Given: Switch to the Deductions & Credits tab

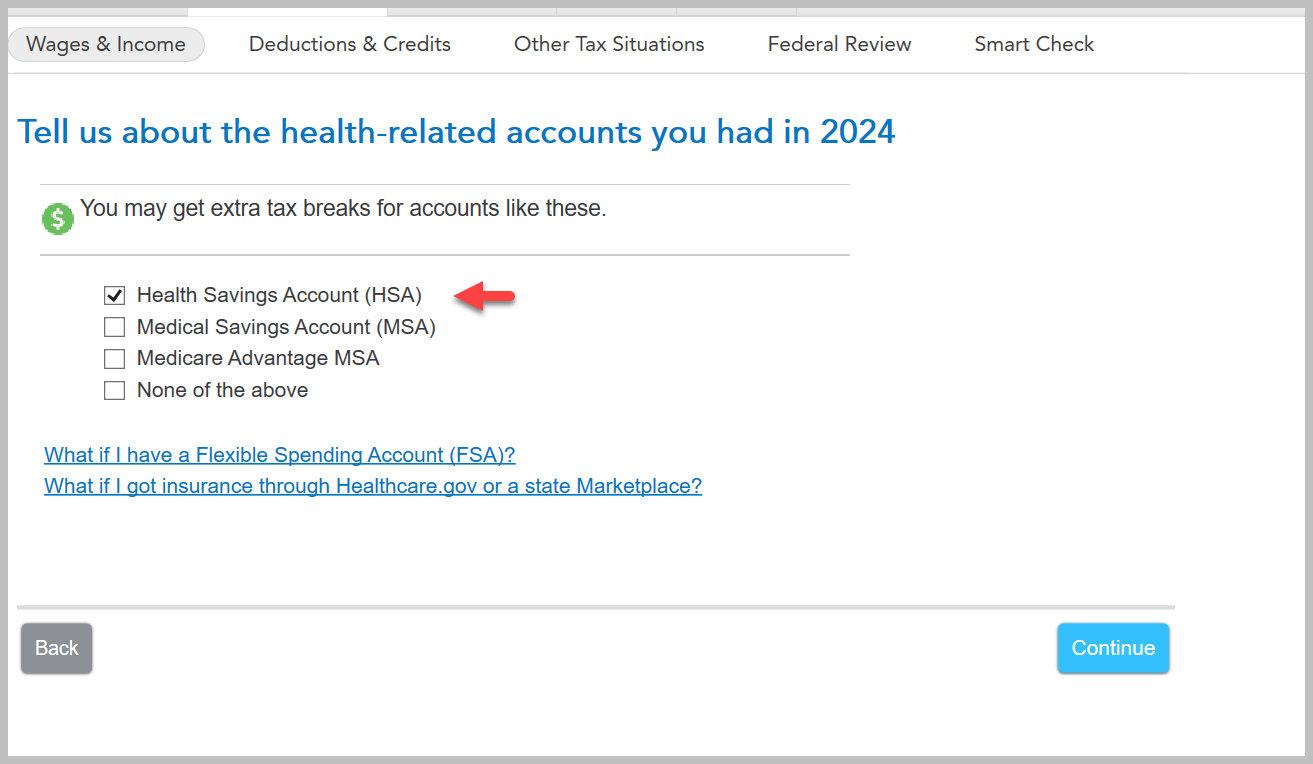Looking at the screenshot, I should pyautogui.click(x=350, y=44).
